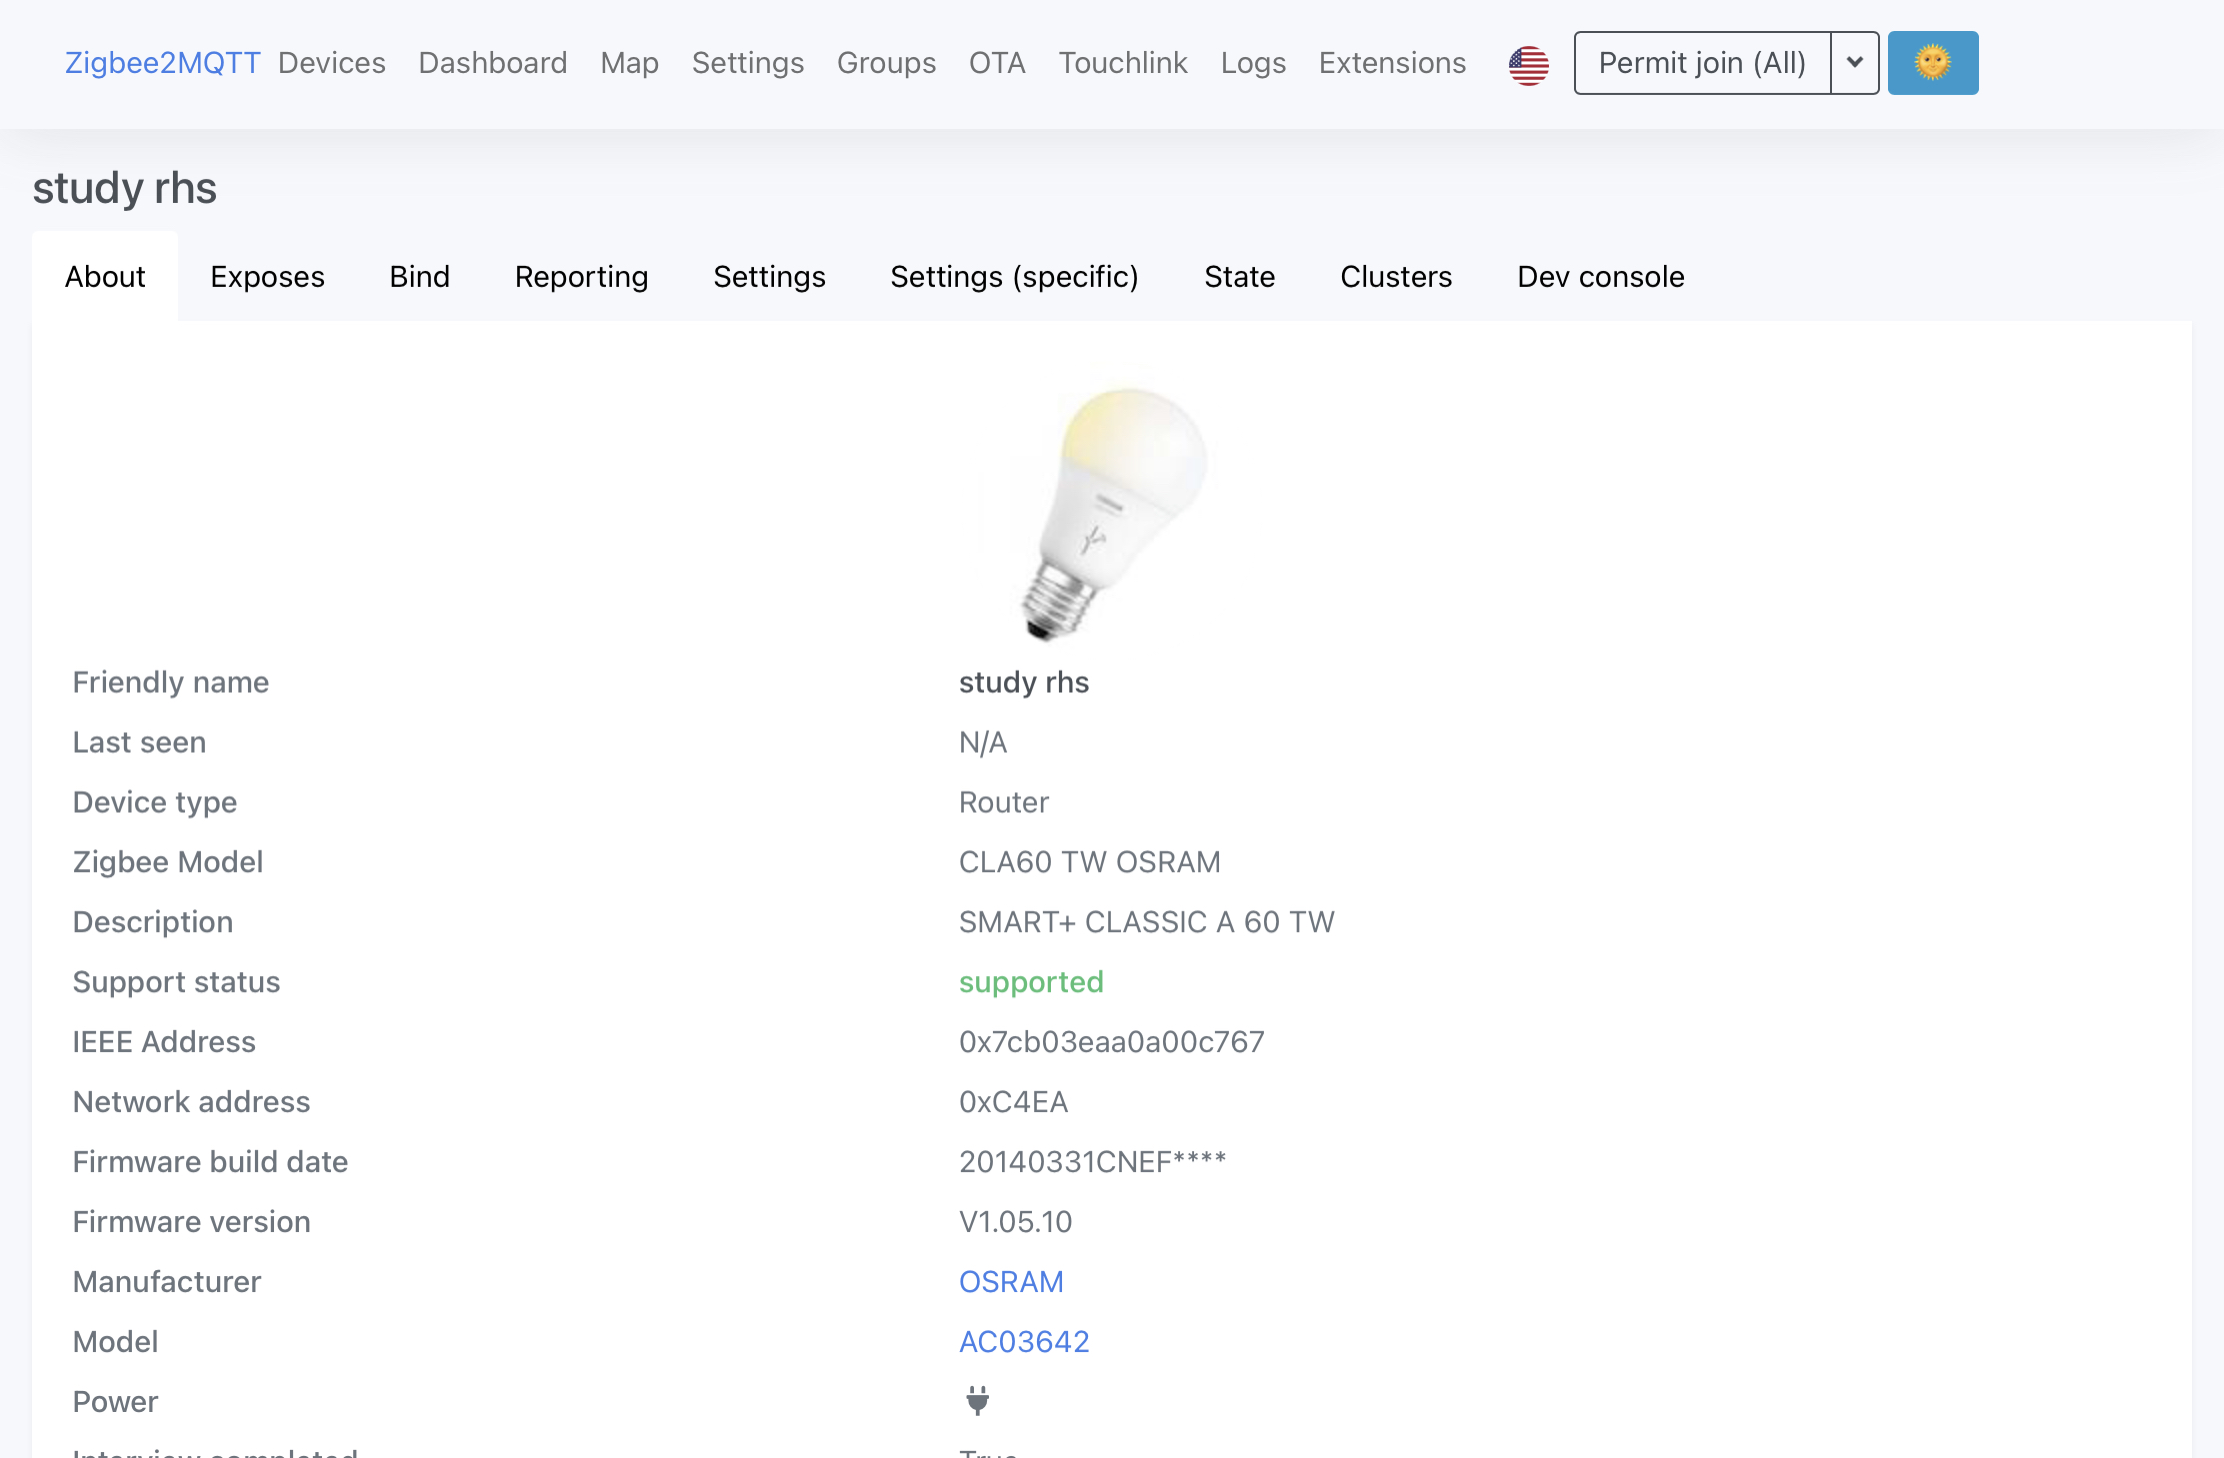The height and width of the screenshot is (1458, 2224).
Task: View the Logs page
Action: (1253, 63)
